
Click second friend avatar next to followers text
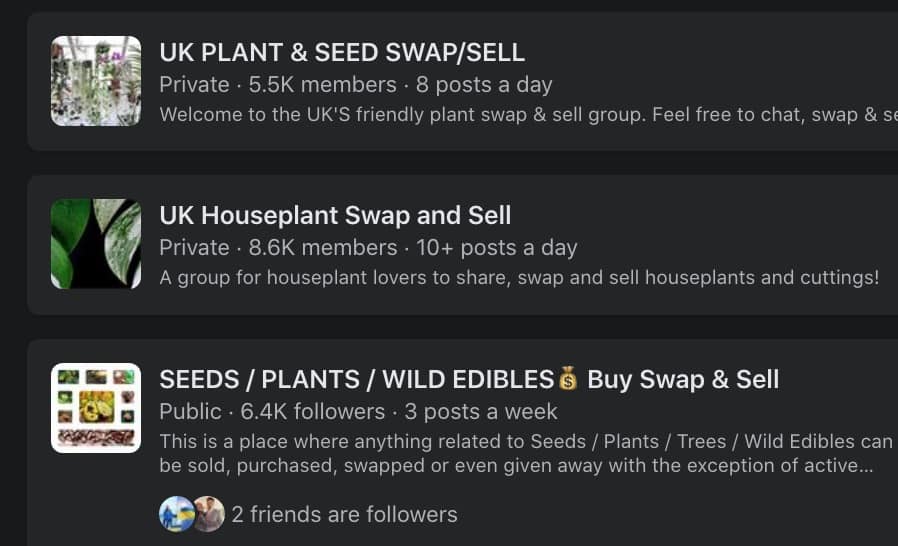209,514
